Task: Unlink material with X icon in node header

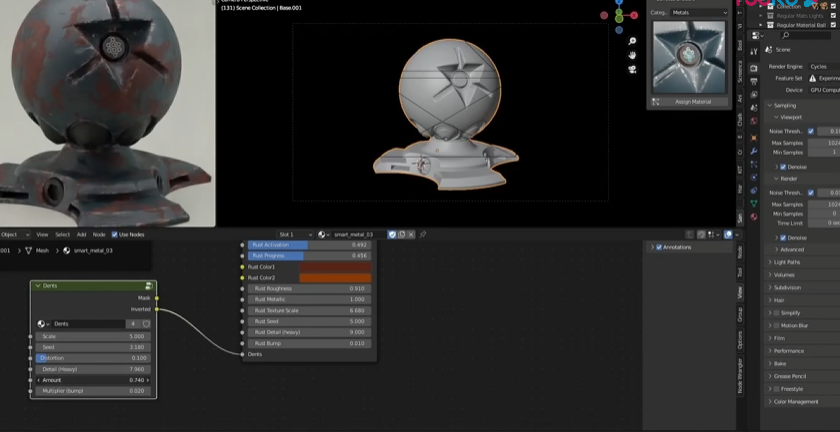Action: [x=411, y=235]
